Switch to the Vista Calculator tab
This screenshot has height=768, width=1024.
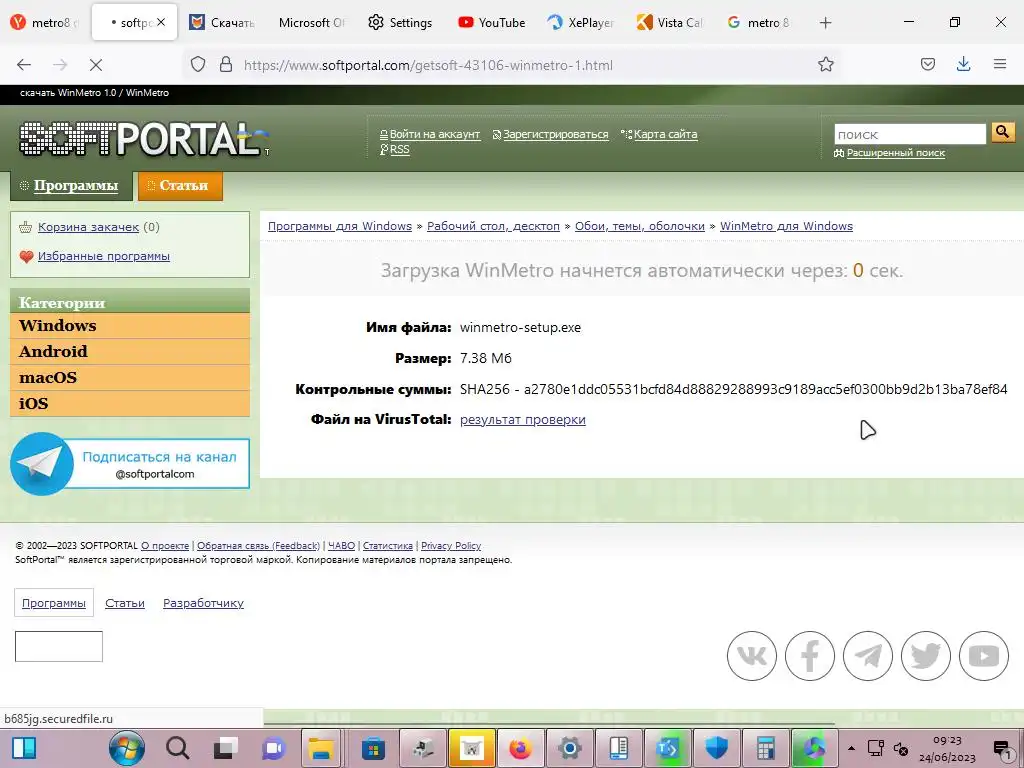tap(669, 23)
